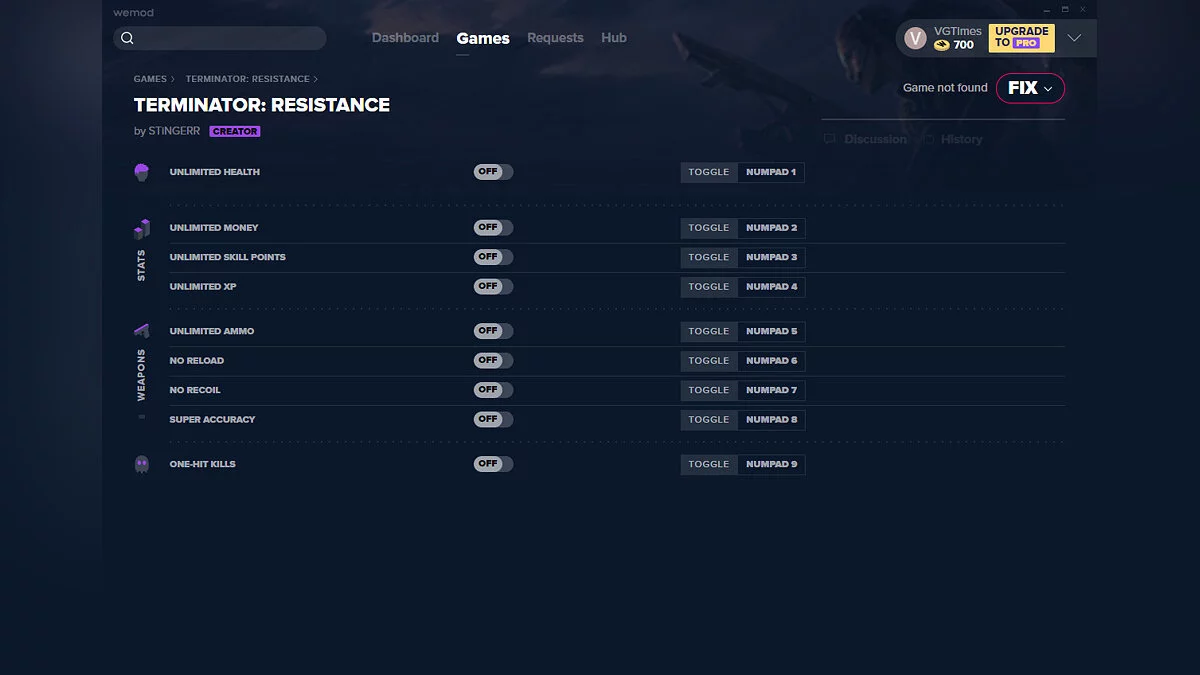Click the One-Hit Kills ghost icon
1200x675 pixels.
pos(142,463)
